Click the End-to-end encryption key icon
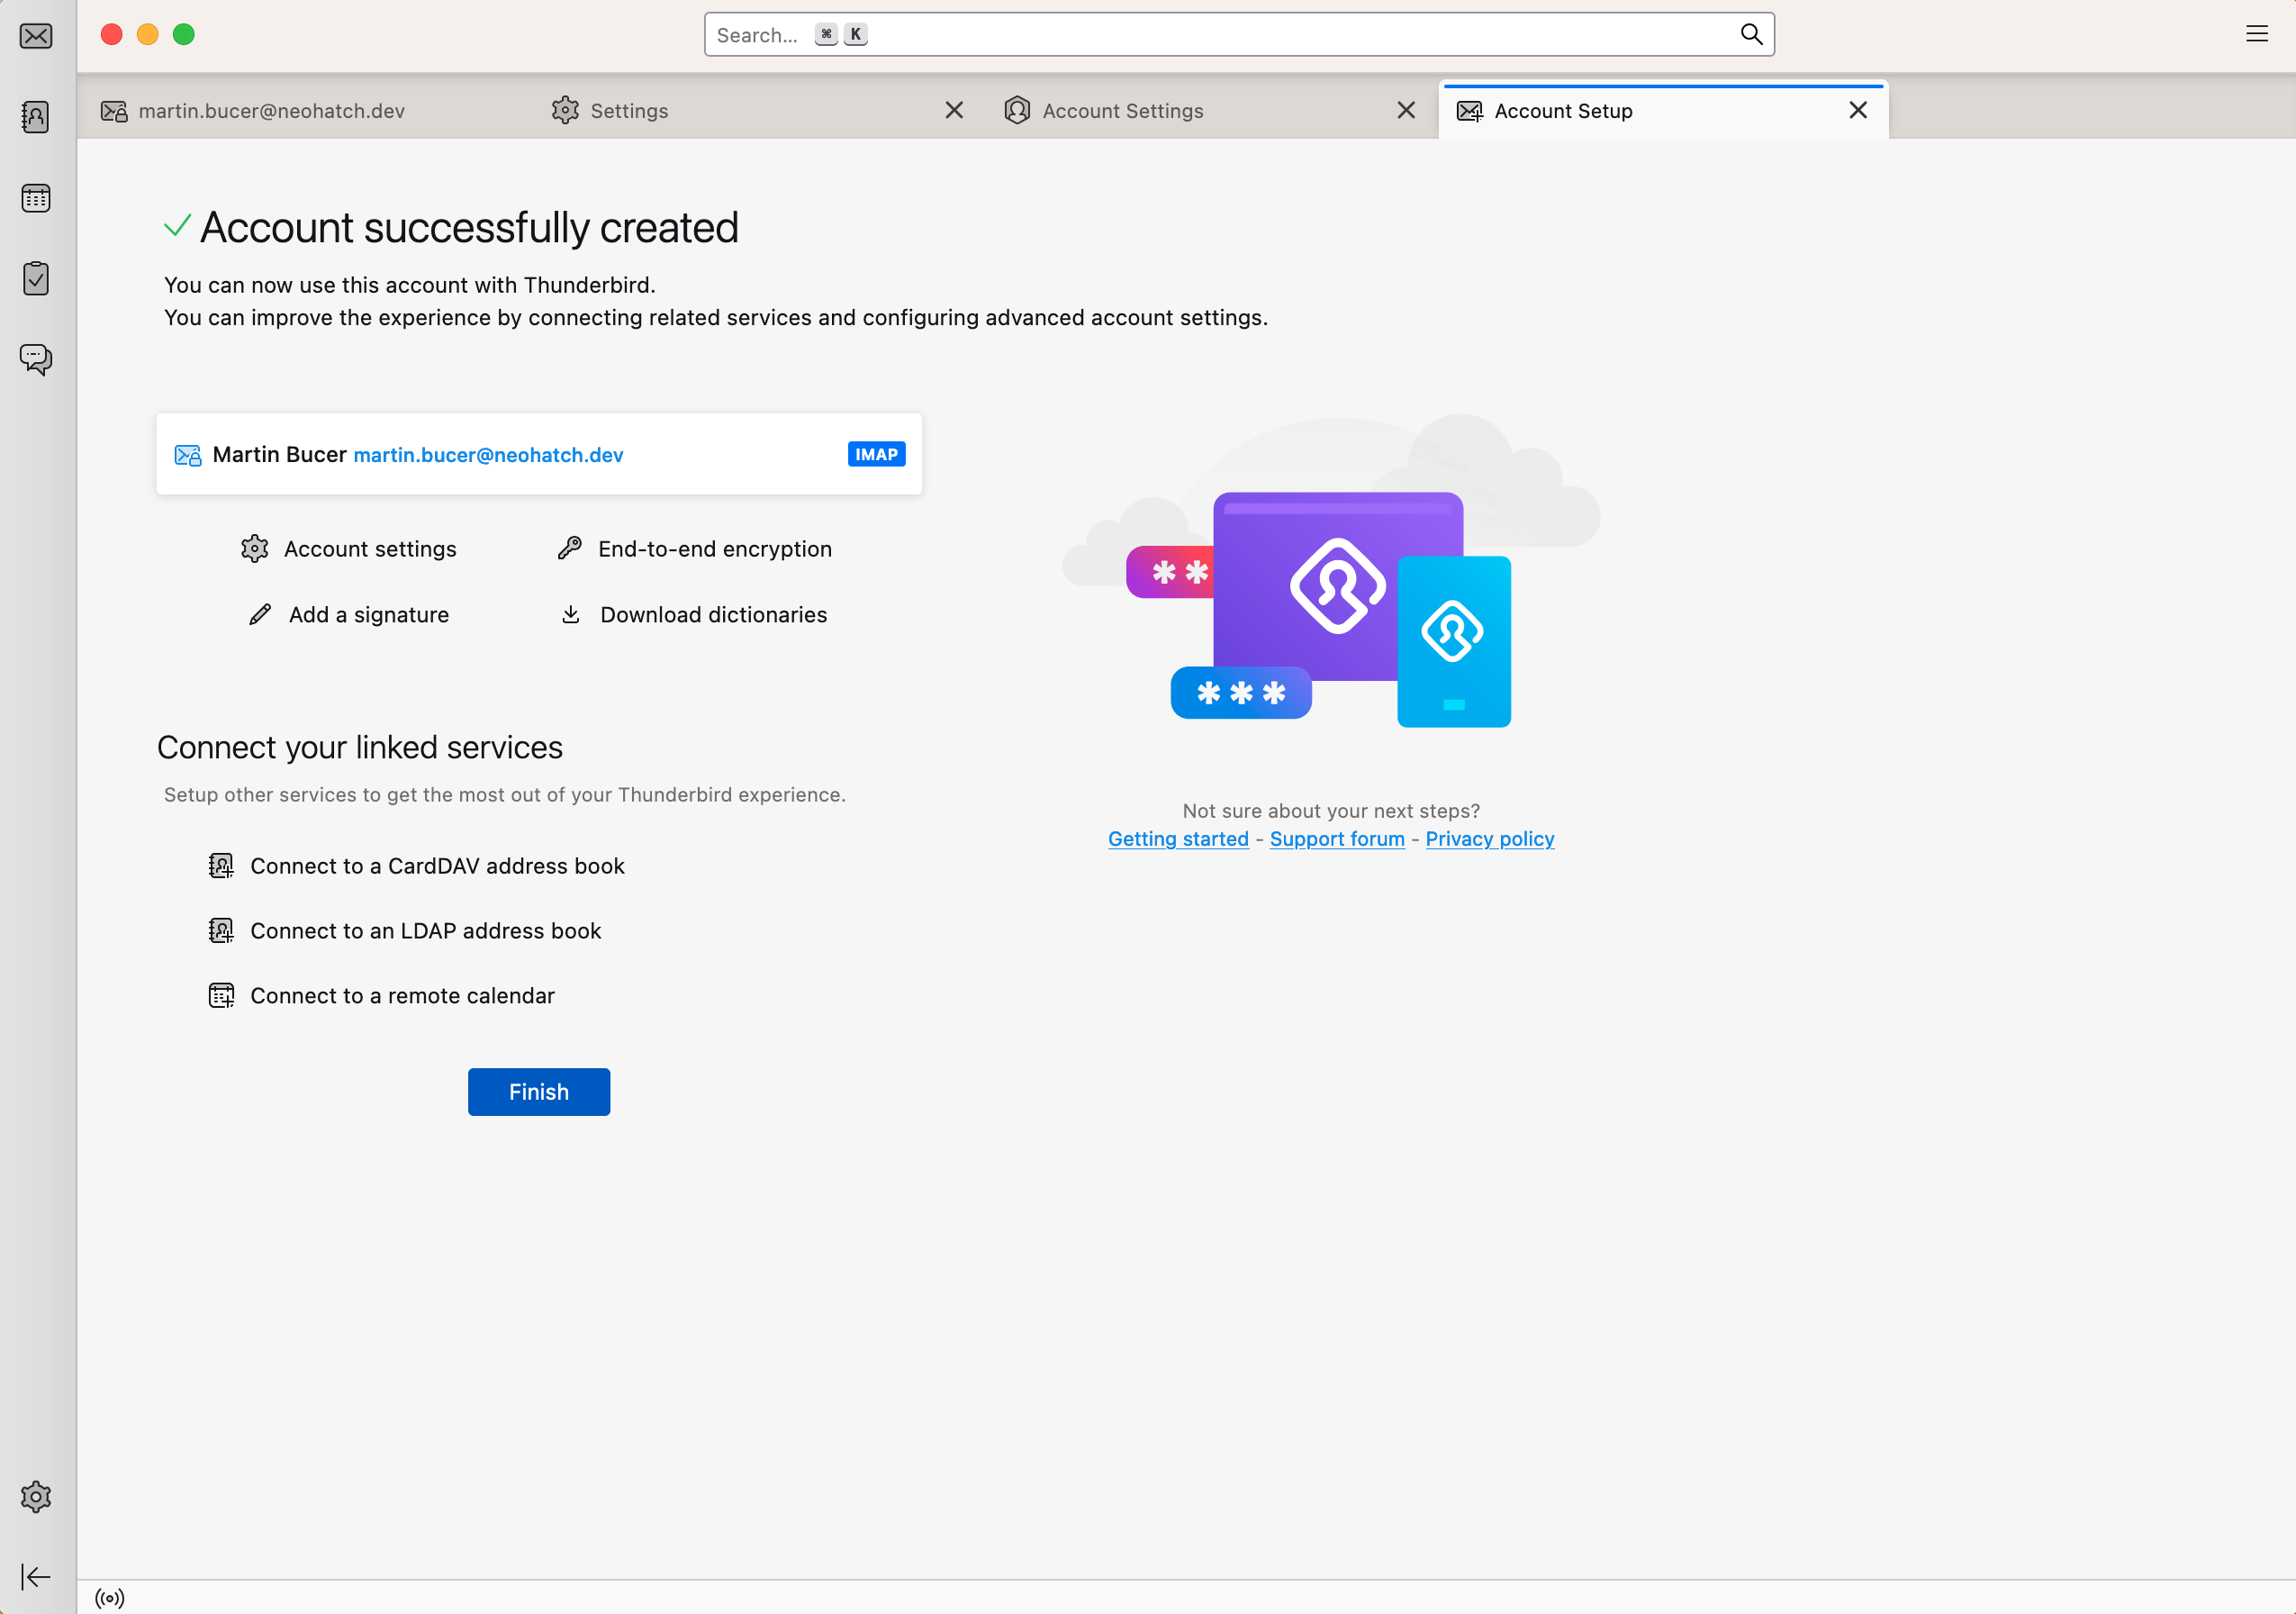Image resolution: width=2296 pixels, height=1614 pixels. 570,548
